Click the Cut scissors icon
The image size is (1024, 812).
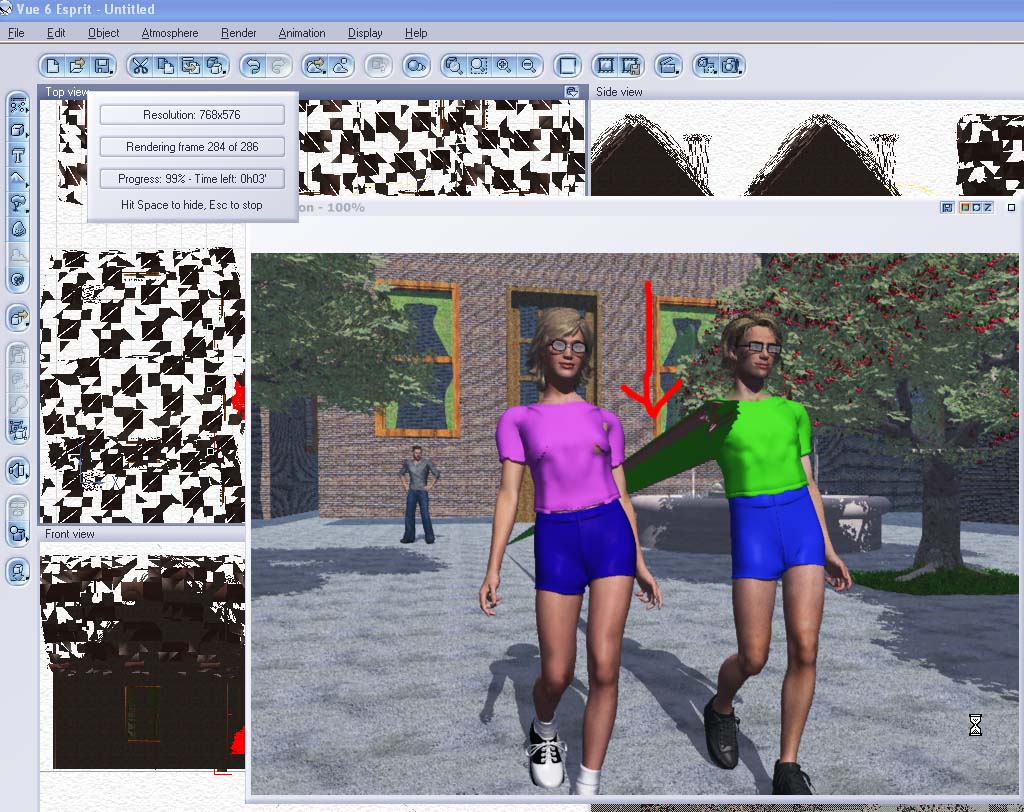point(140,66)
